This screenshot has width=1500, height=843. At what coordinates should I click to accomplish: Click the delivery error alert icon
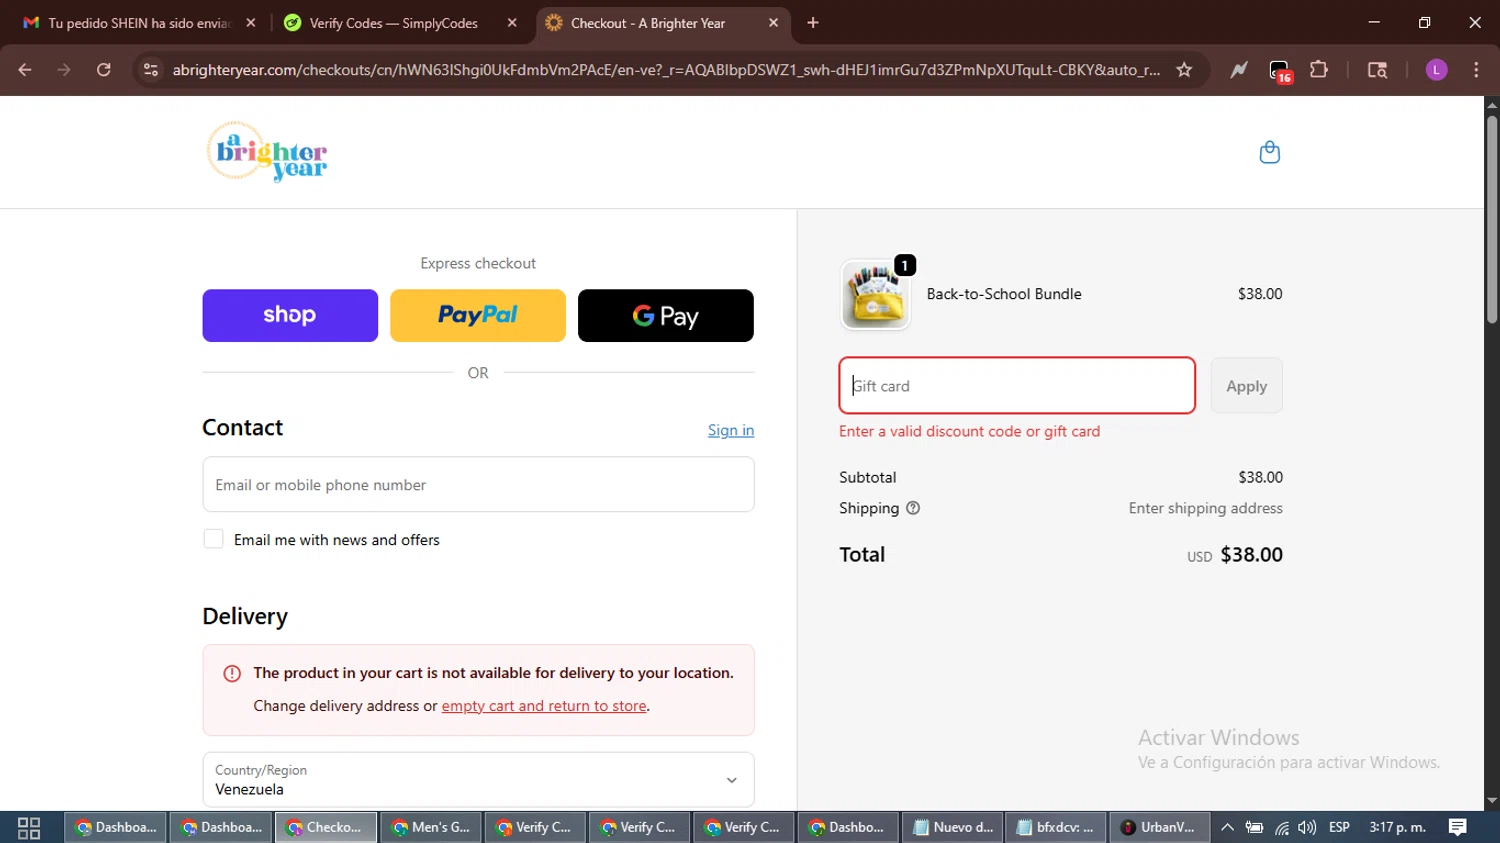tap(232, 673)
